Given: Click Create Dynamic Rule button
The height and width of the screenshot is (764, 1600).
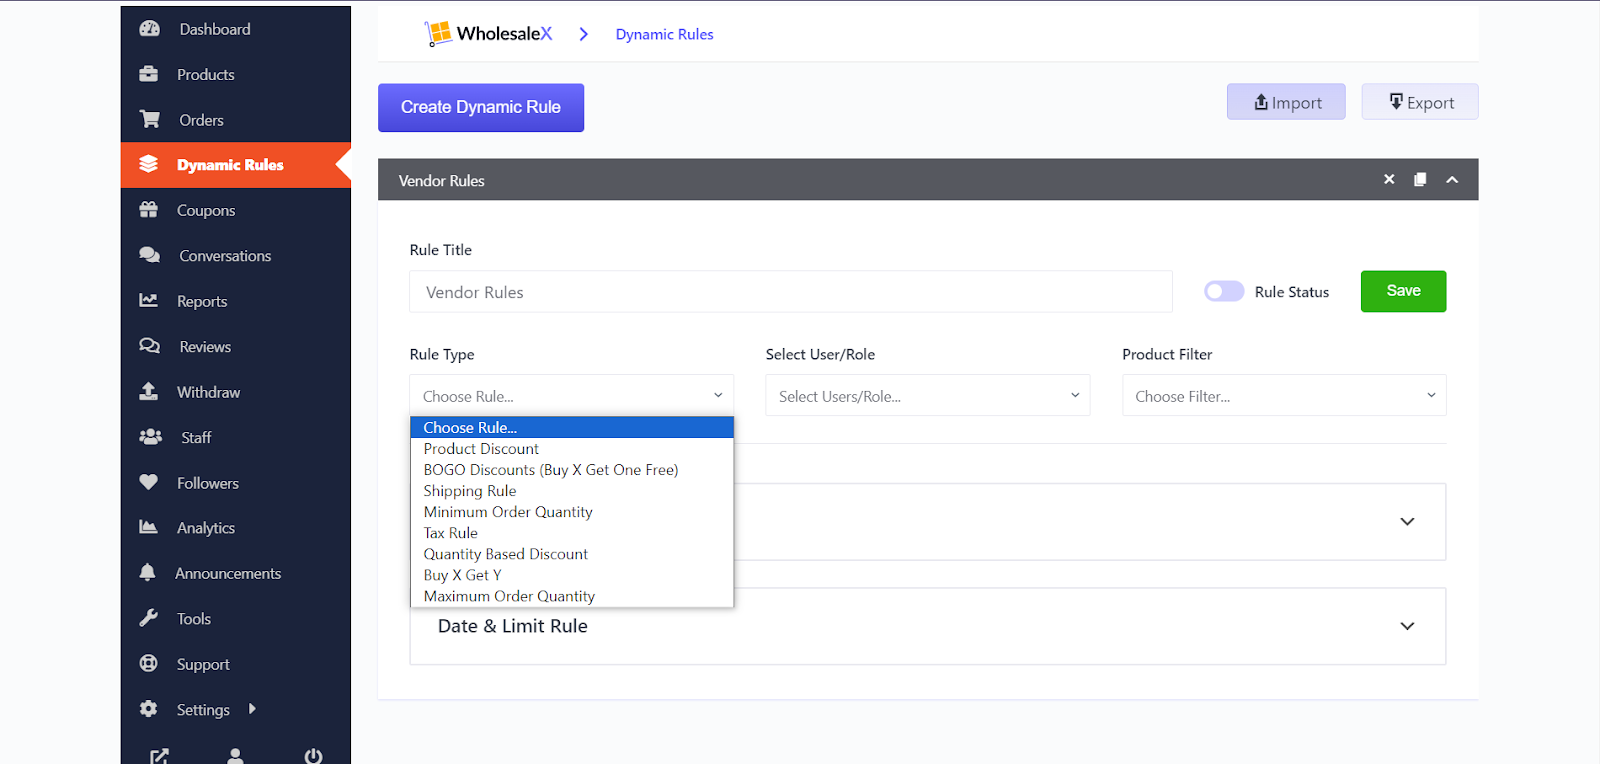Looking at the screenshot, I should click(x=481, y=107).
